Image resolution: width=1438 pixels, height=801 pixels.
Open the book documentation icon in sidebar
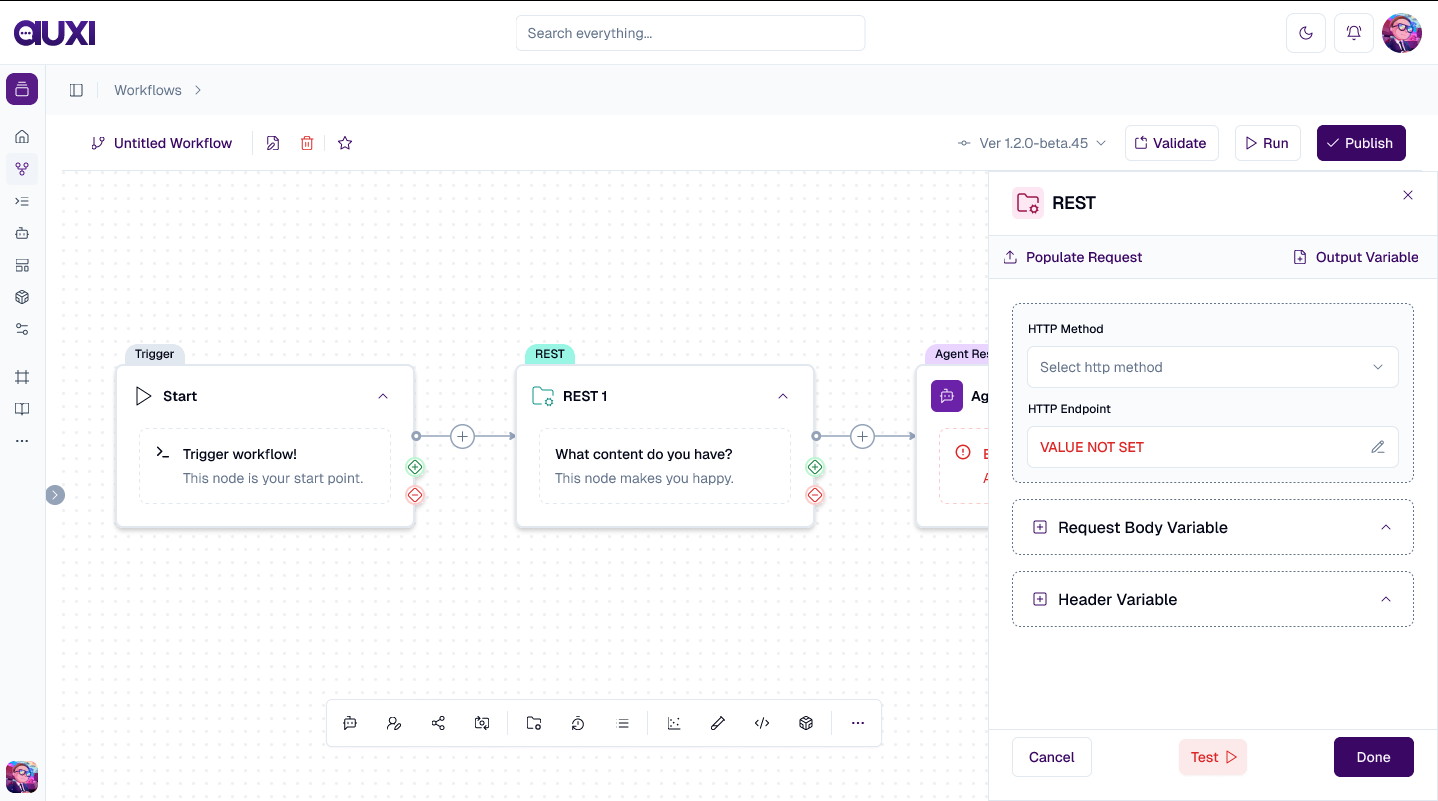(22, 409)
